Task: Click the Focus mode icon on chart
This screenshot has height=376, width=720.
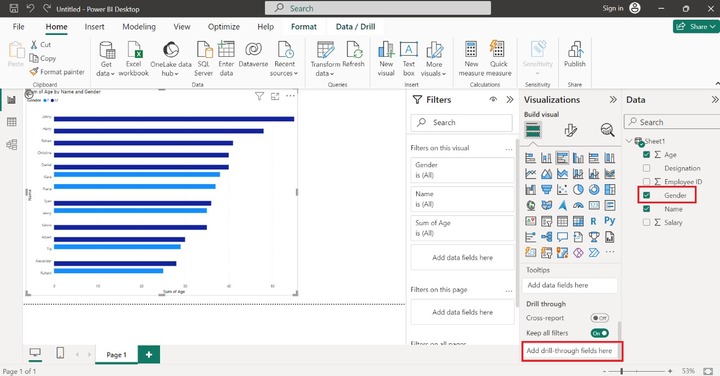Action: tap(275, 96)
